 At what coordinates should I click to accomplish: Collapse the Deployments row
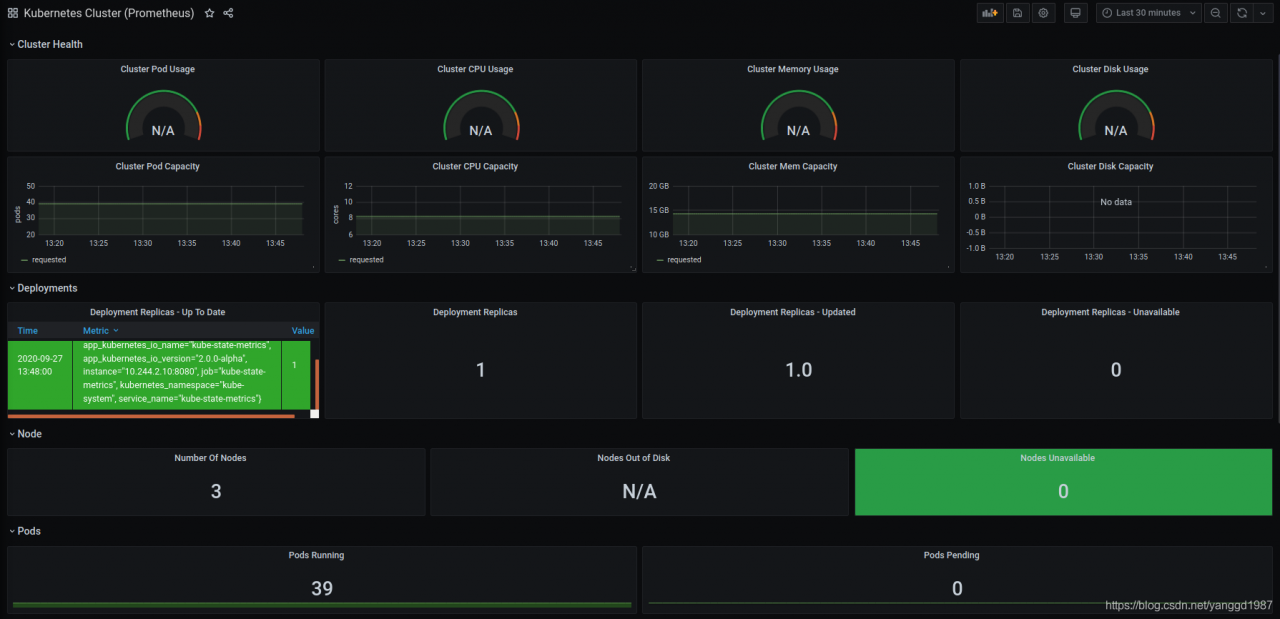pos(43,288)
